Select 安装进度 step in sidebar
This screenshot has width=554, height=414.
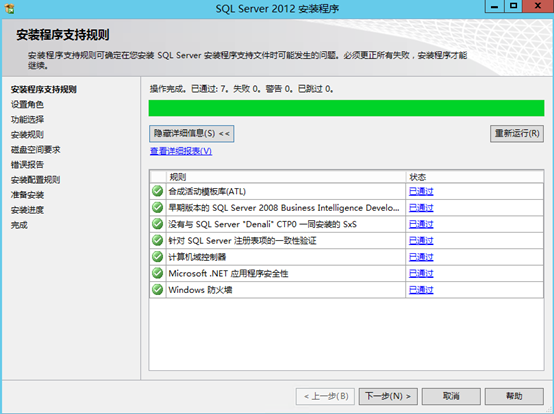click(x=27, y=210)
